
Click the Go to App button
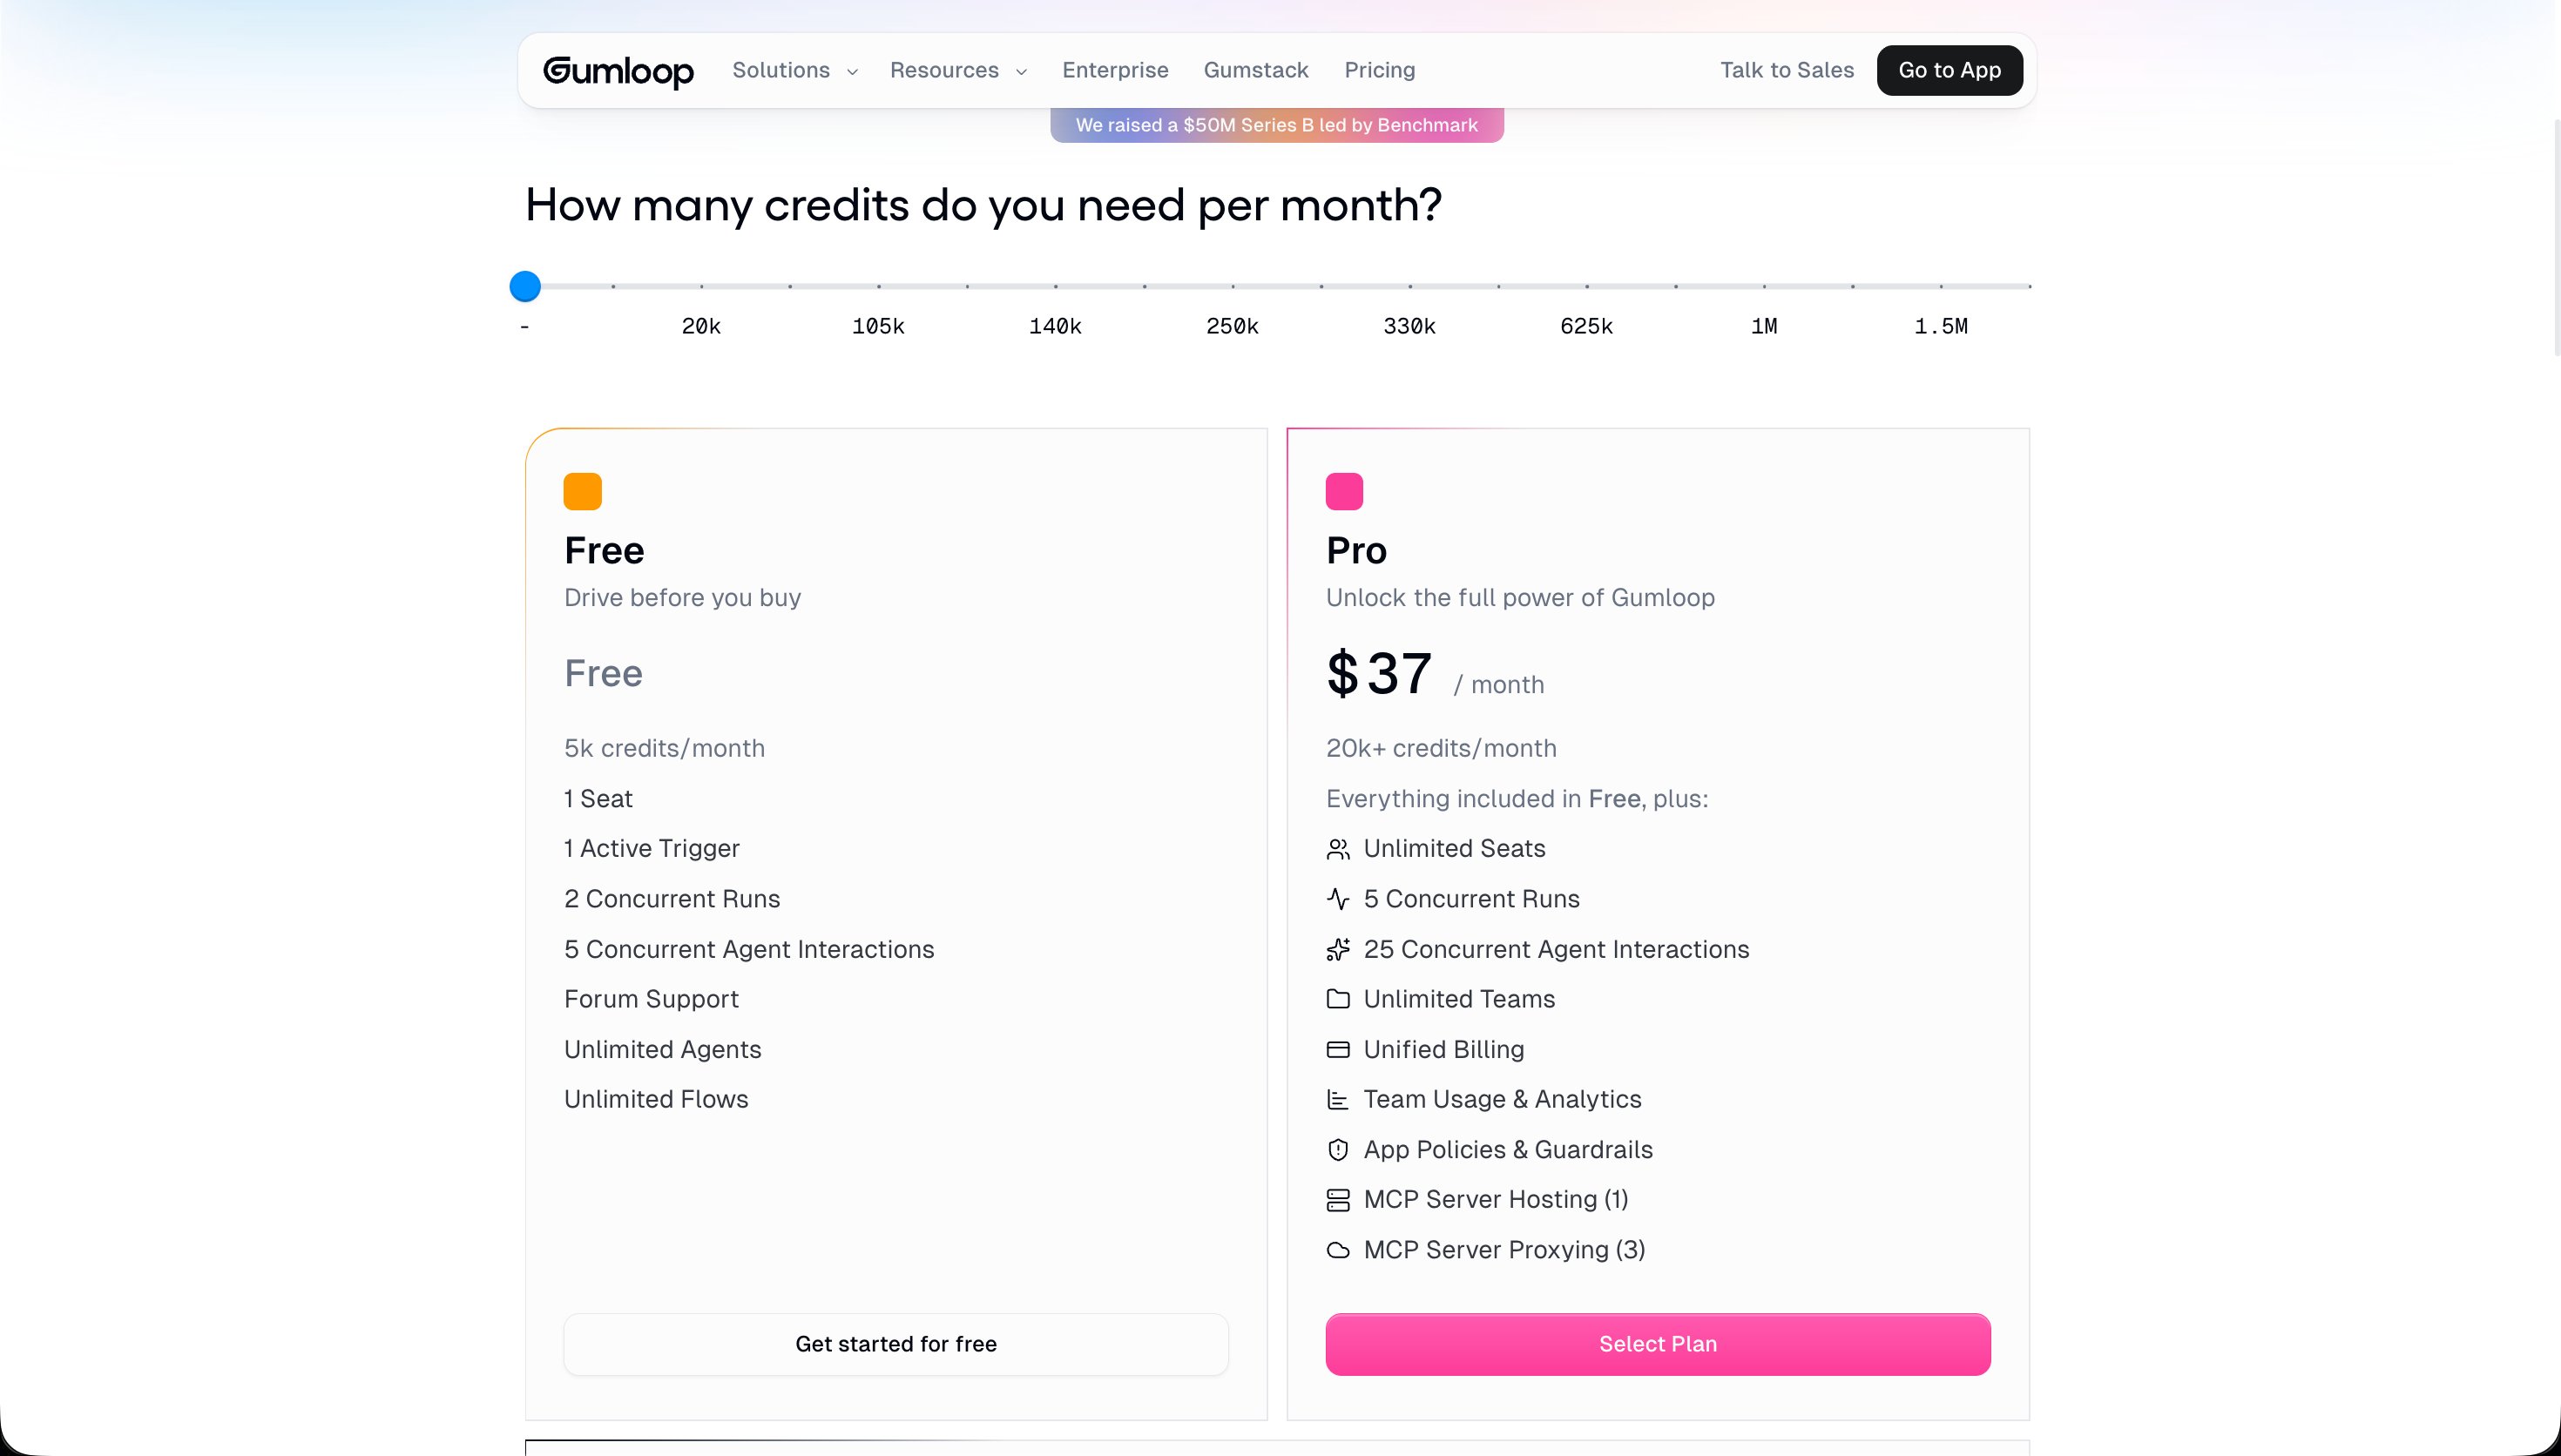coord(1949,70)
